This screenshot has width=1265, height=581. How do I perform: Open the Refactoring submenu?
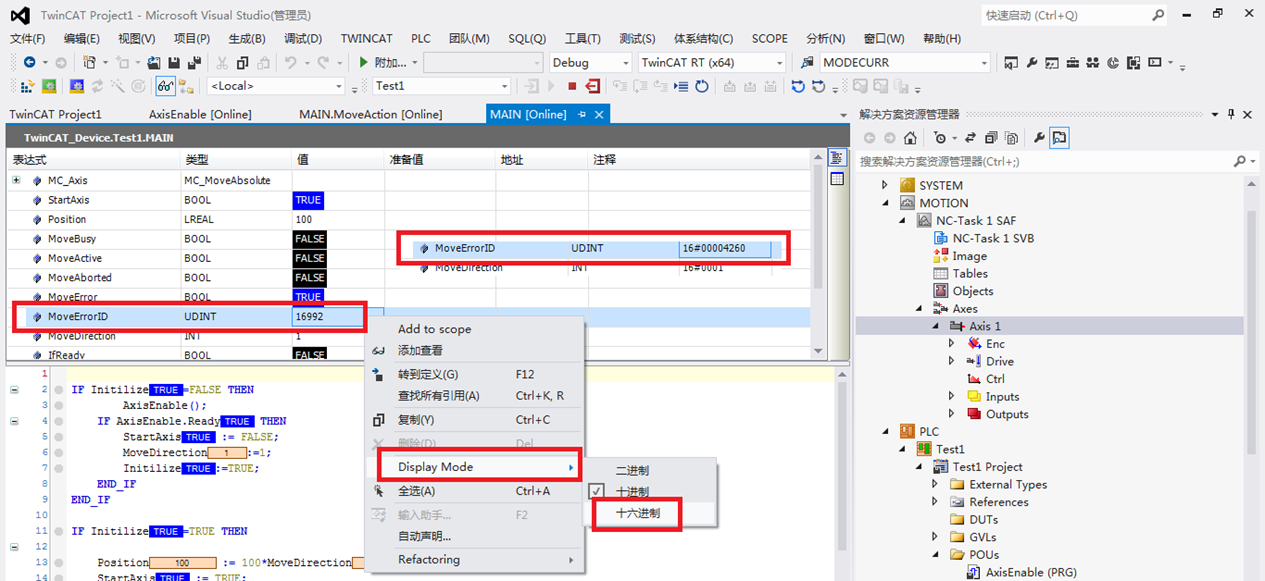click(x=474, y=559)
